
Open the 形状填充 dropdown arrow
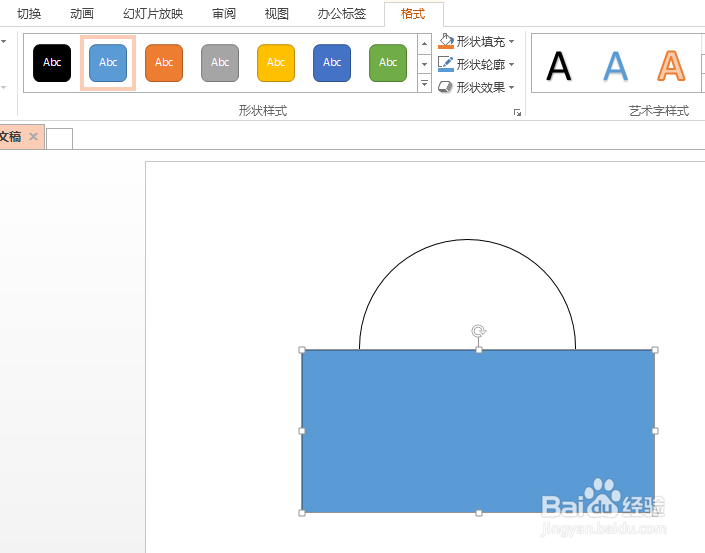point(512,42)
